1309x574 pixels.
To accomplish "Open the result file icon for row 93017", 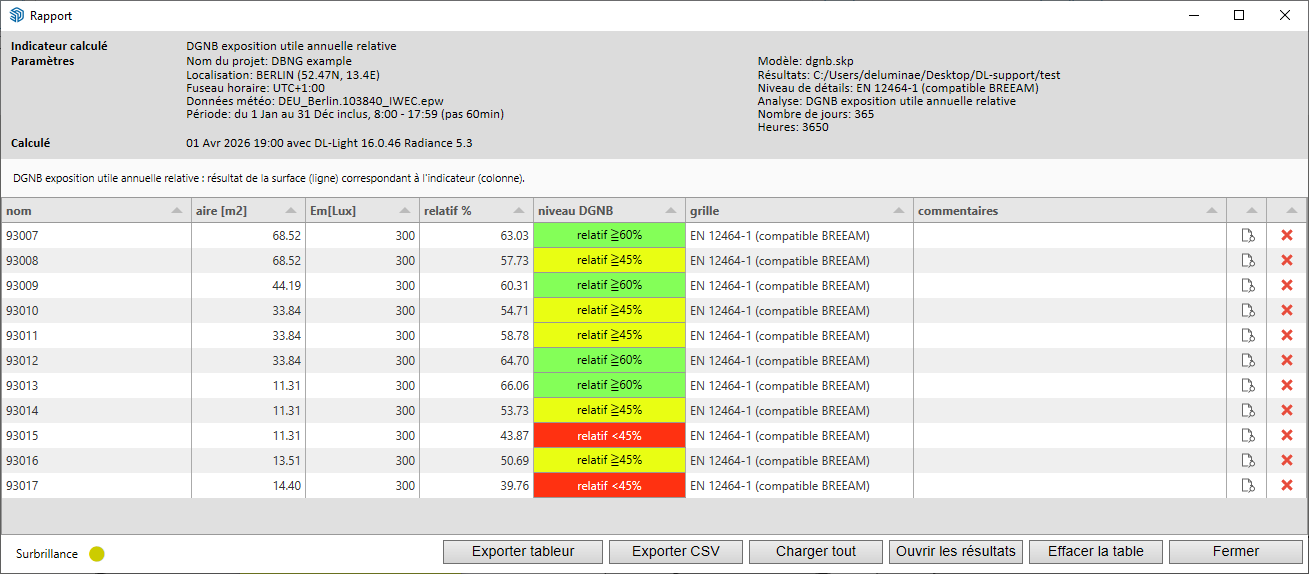I will (1247, 486).
